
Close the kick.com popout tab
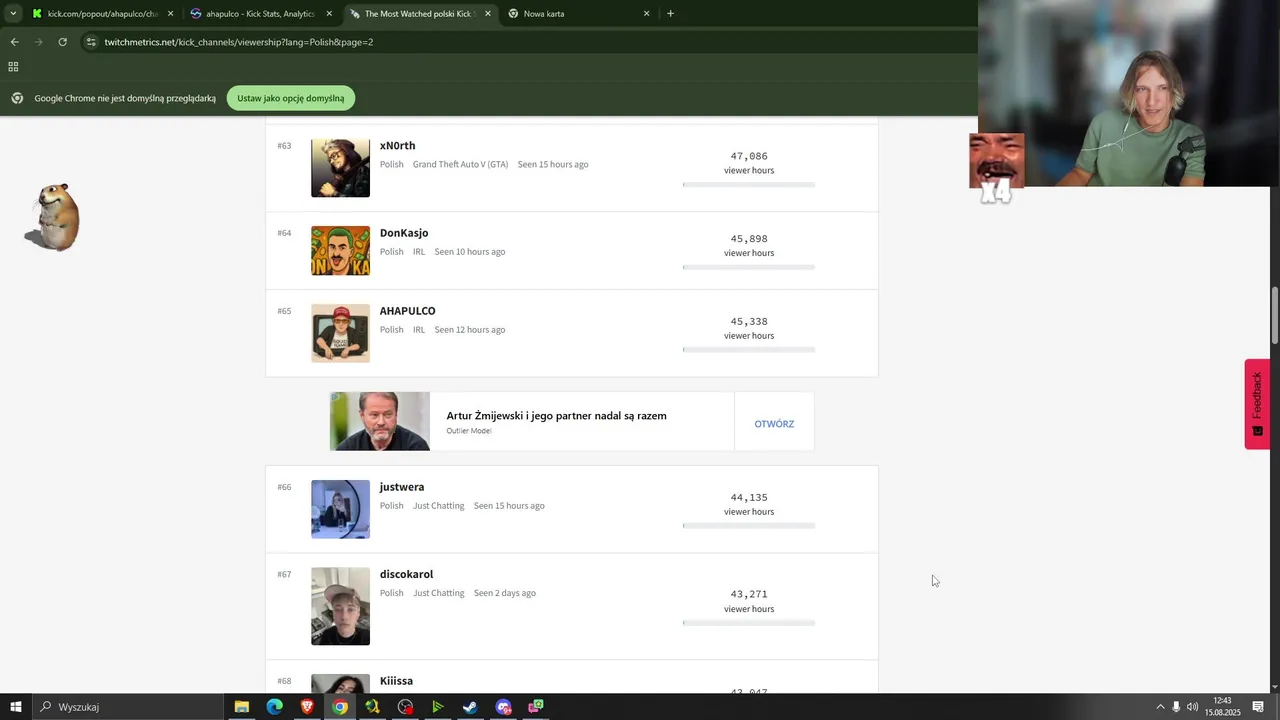point(170,14)
